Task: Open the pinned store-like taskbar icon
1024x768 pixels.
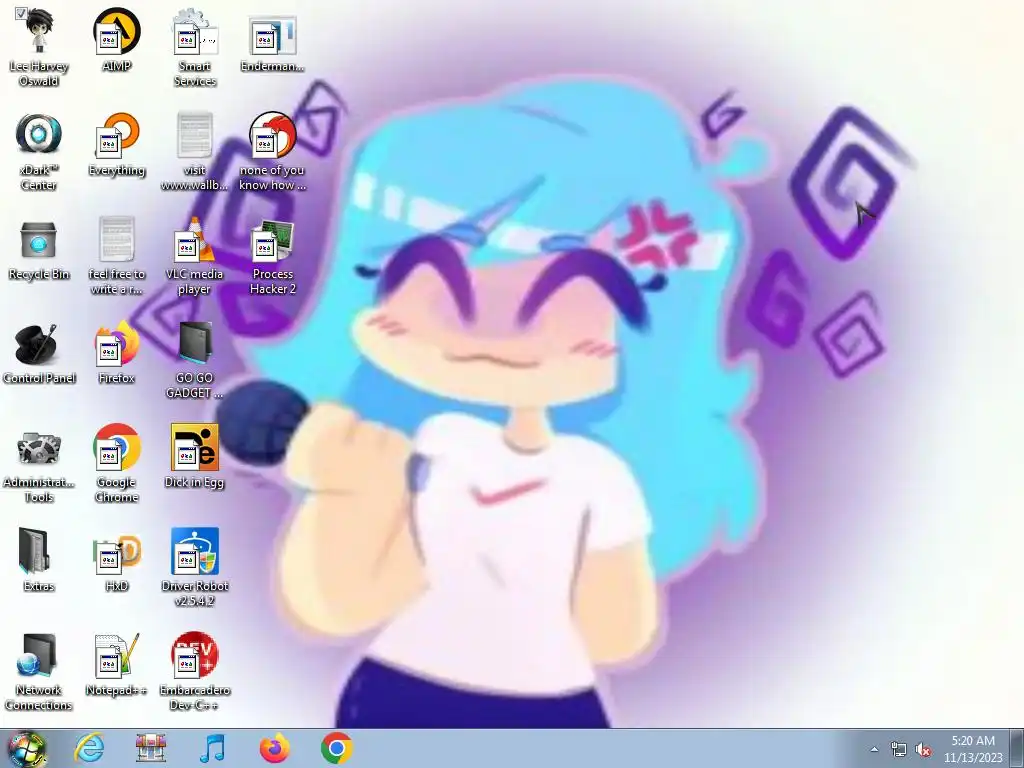Action: click(x=151, y=748)
